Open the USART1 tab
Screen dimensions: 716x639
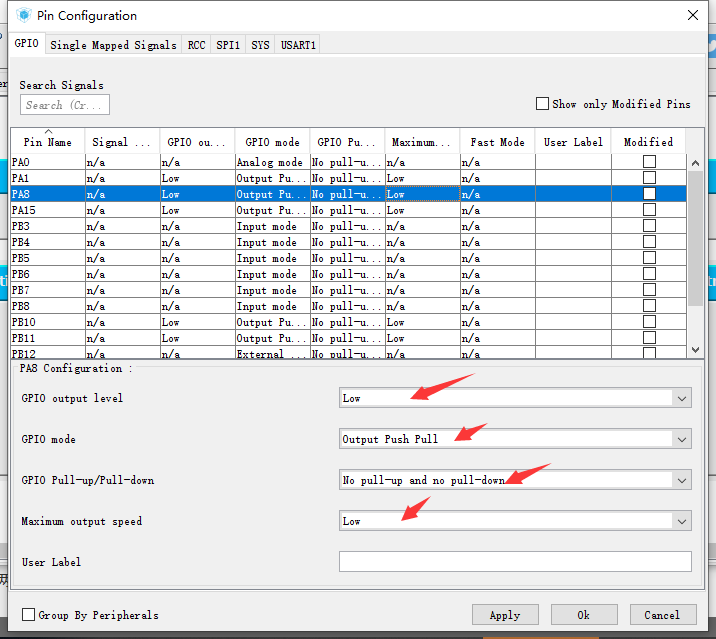pos(298,45)
